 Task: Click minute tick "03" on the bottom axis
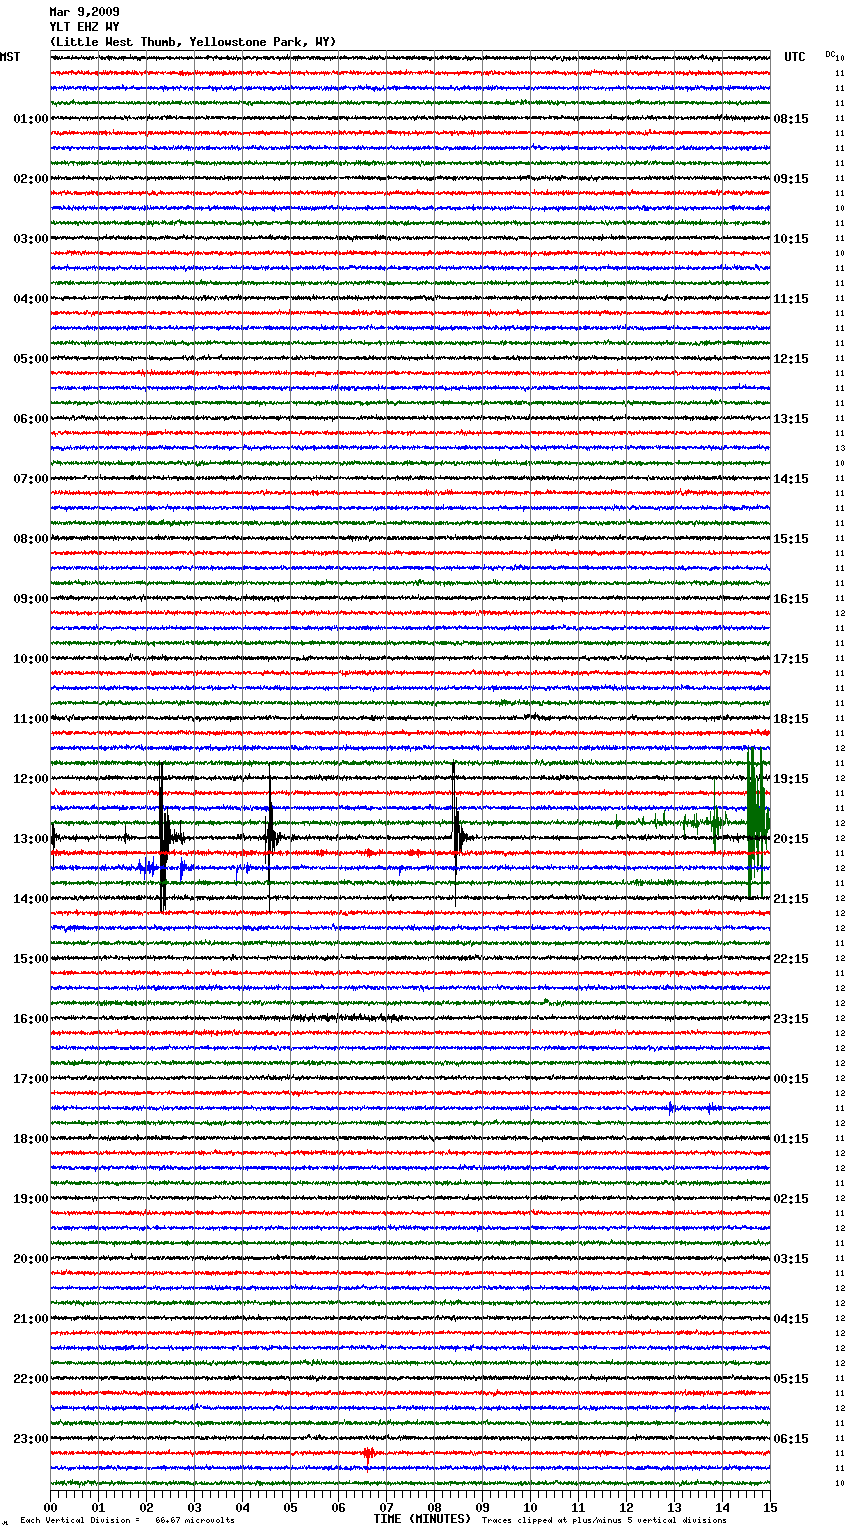coord(194,1507)
